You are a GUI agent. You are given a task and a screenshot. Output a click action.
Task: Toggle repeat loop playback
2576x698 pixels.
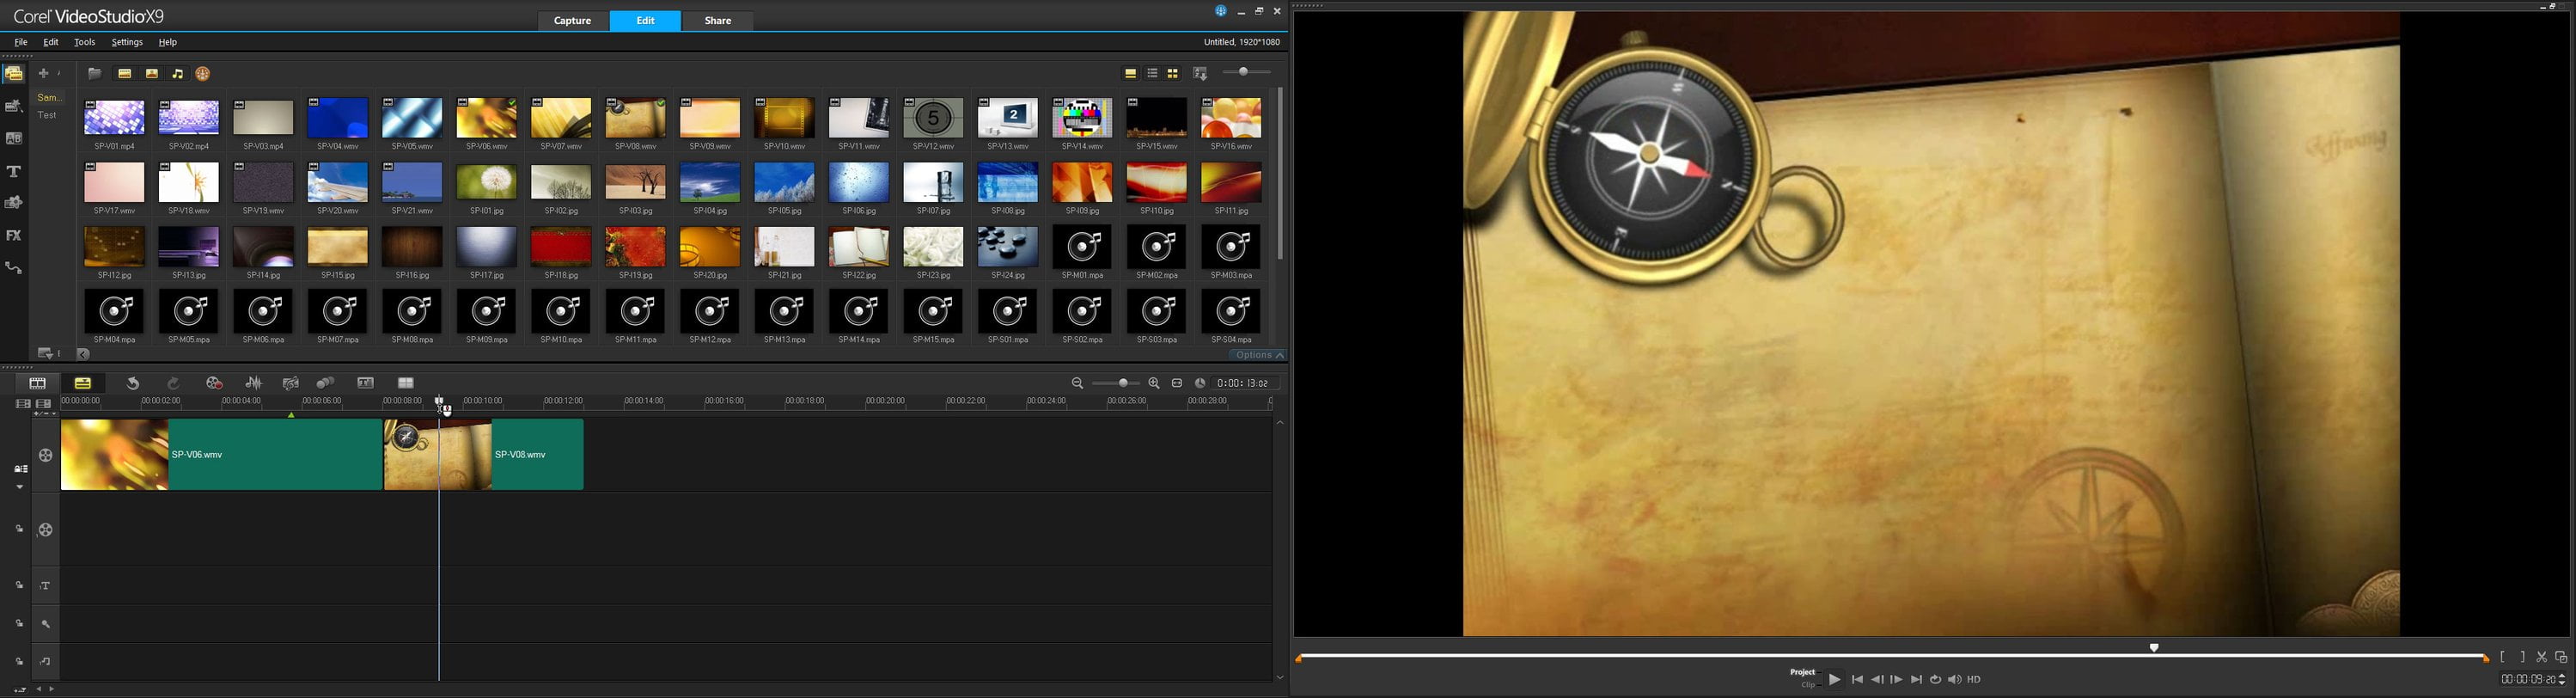1935,680
